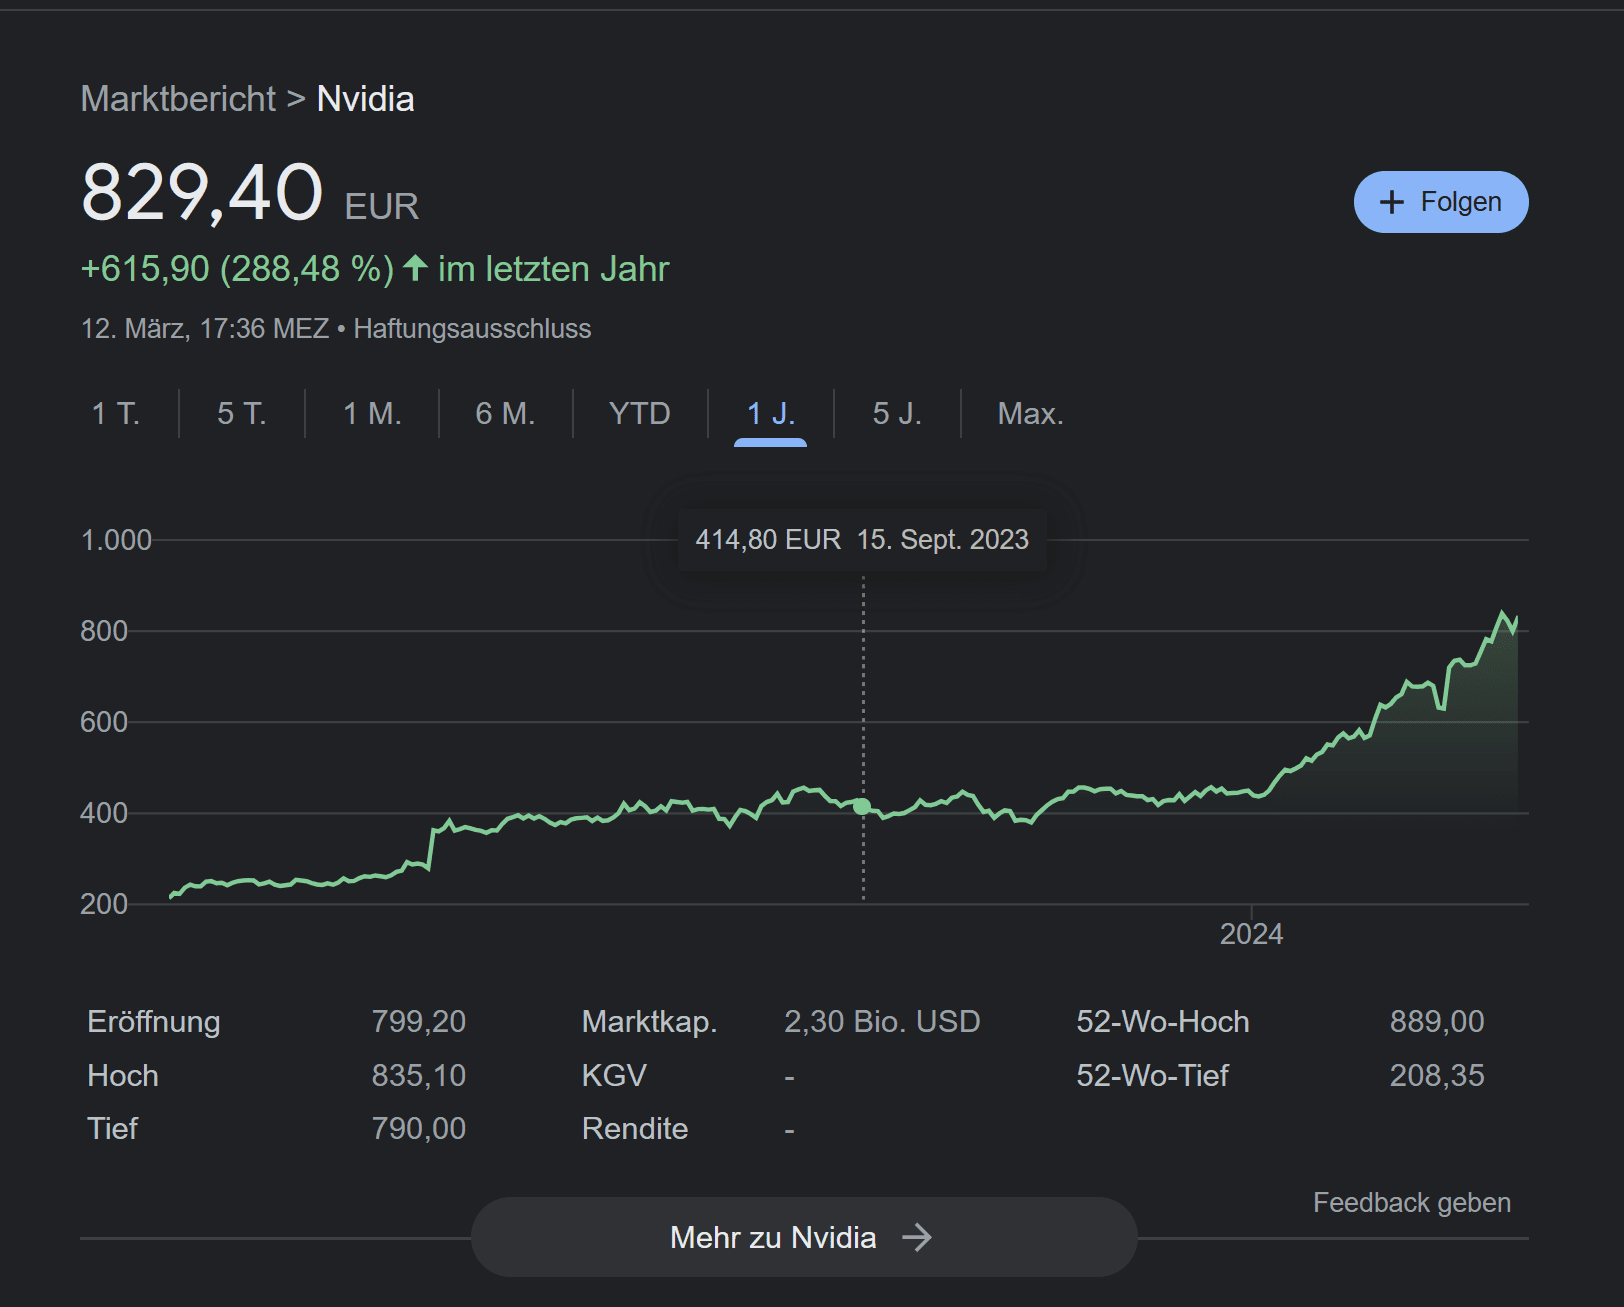This screenshot has width=1624, height=1307.
Task: Click the EUR currency label
Action: click(x=381, y=206)
